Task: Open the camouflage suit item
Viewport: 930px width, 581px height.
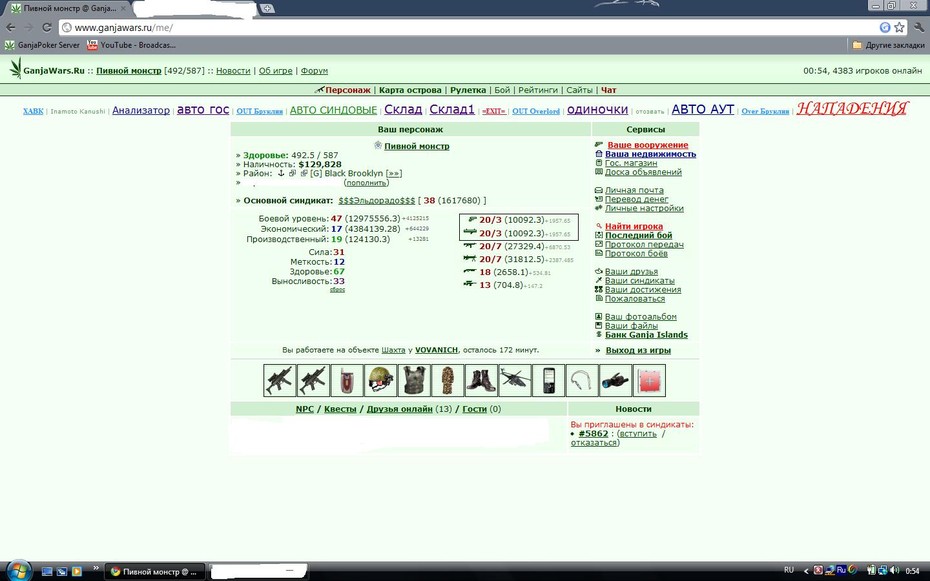Action: [x=447, y=381]
